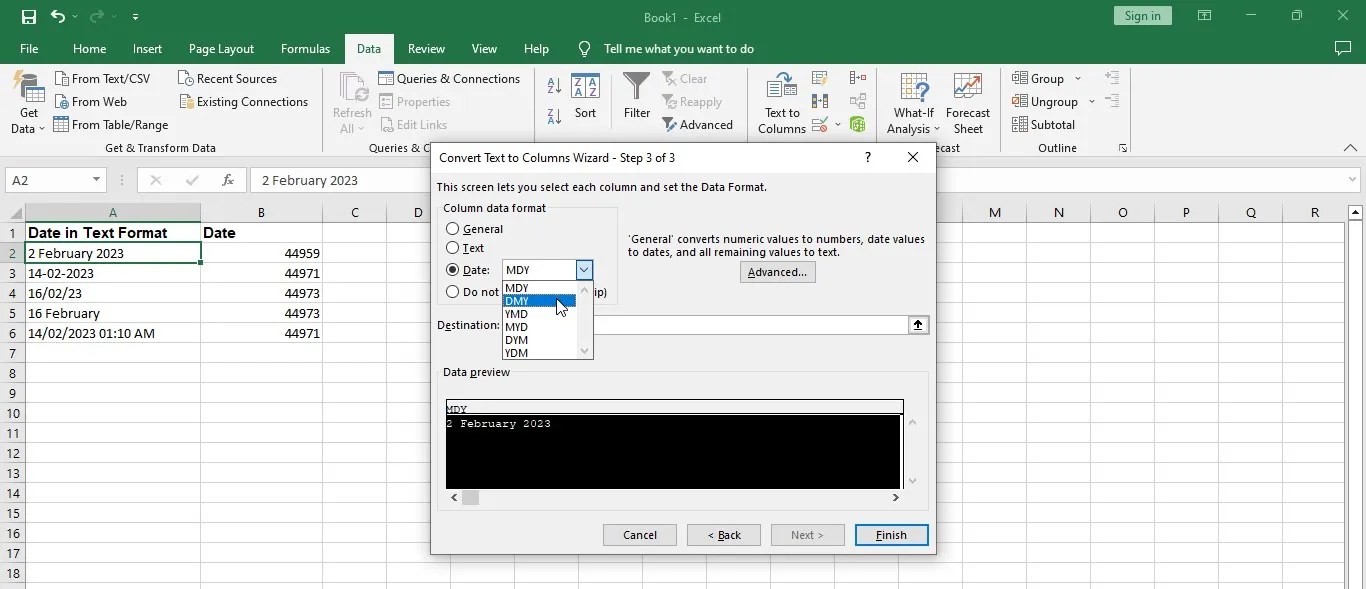Apply the Filter icon
Screen dimensions: 1366x589
(x=636, y=97)
